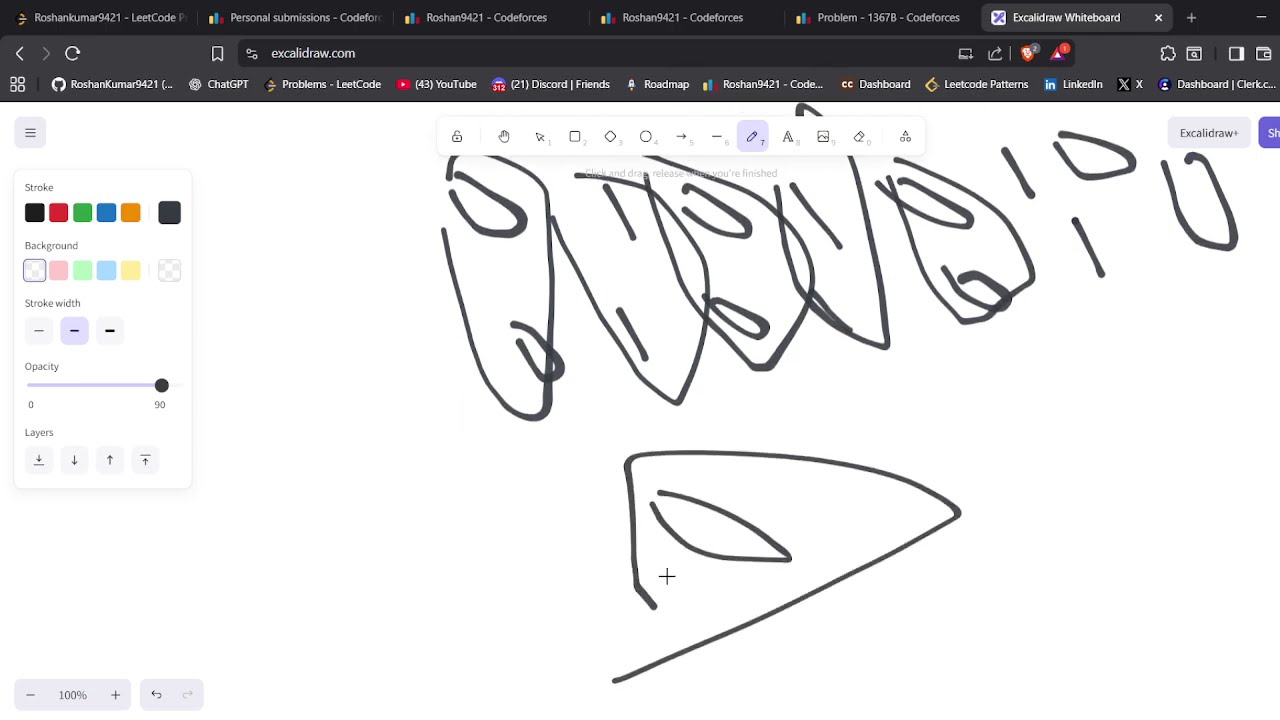Select the Rectangle shape tool
The height and width of the screenshot is (720, 1280).
(575, 137)
